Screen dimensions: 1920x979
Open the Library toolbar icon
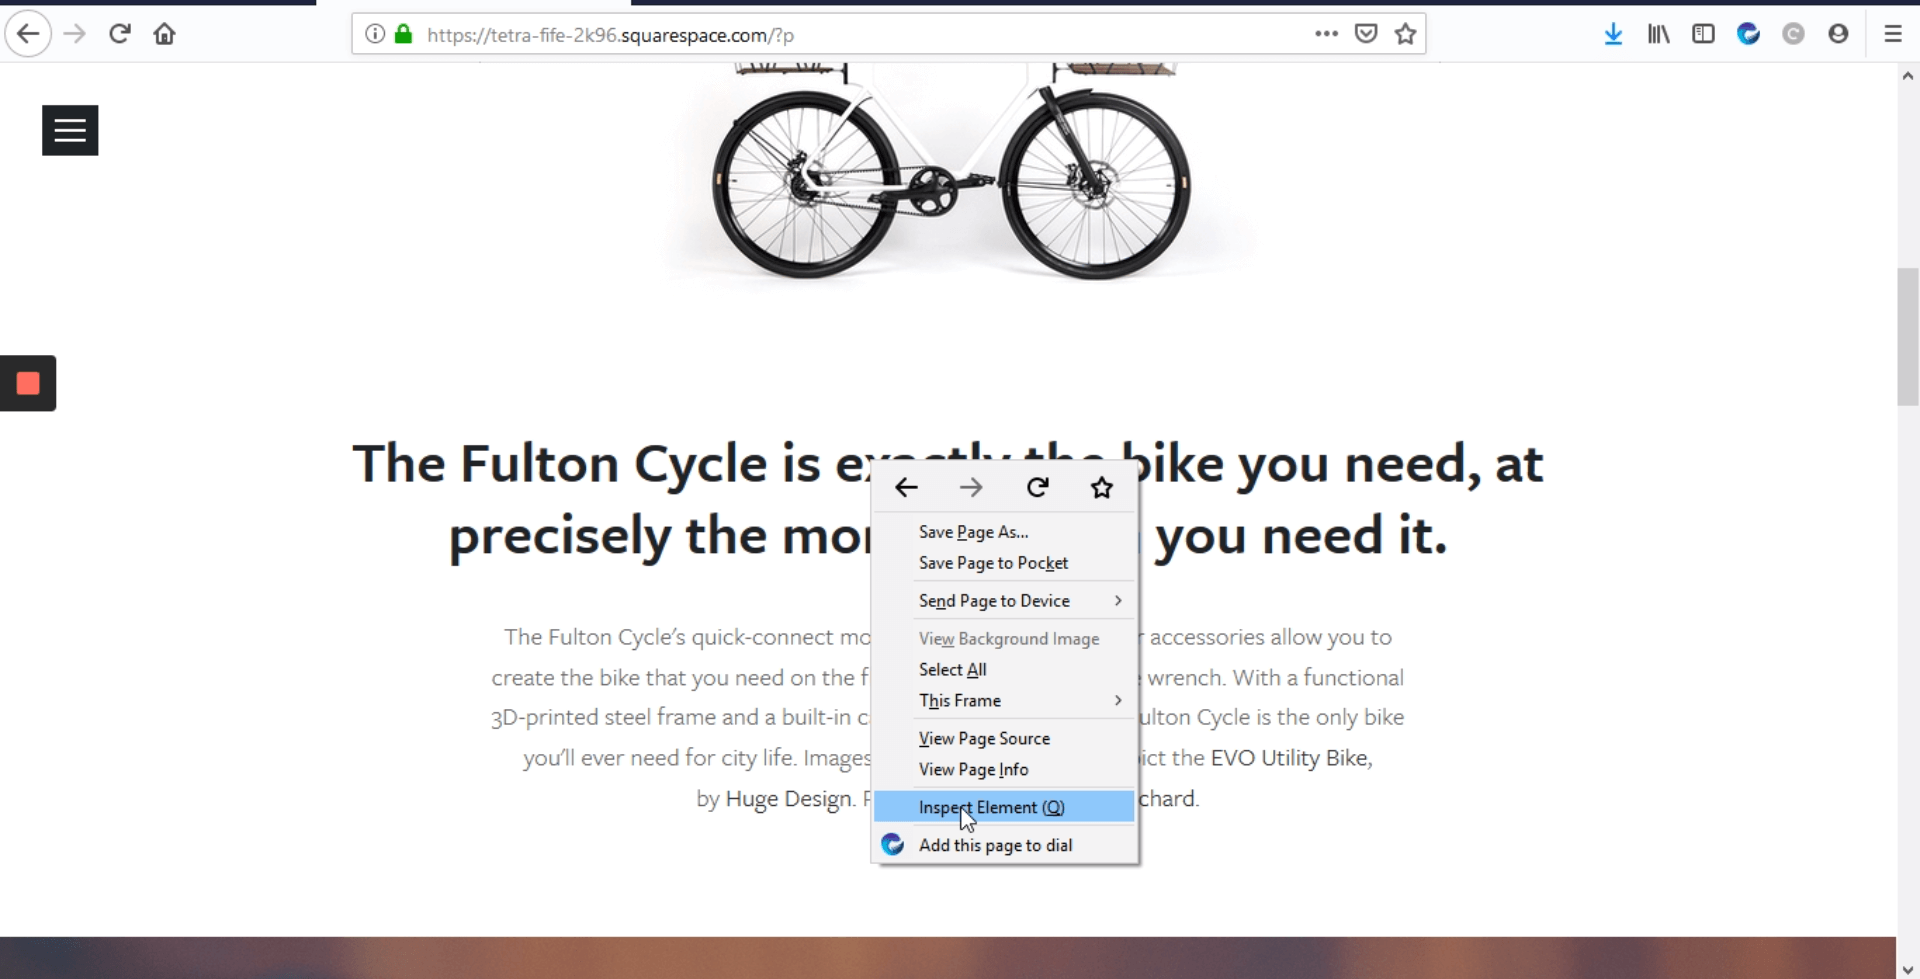pos(1657,33)
